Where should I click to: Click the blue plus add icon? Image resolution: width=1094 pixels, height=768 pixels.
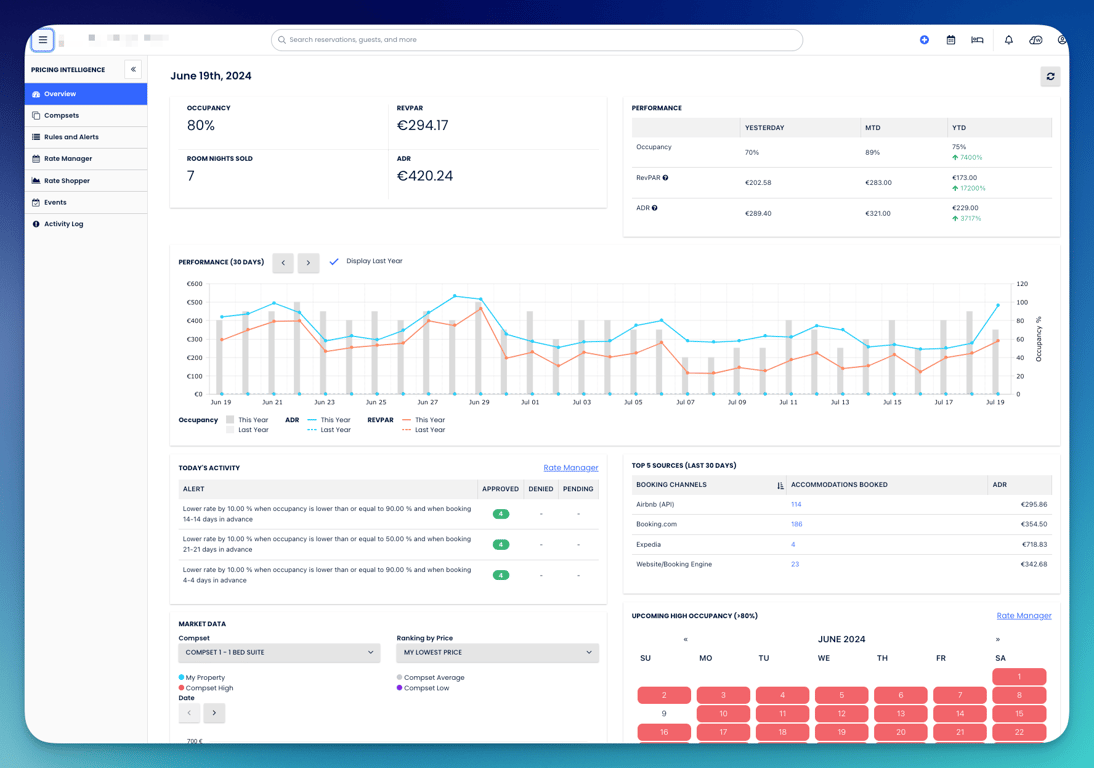pyautogui.click(x=924, y=40)
